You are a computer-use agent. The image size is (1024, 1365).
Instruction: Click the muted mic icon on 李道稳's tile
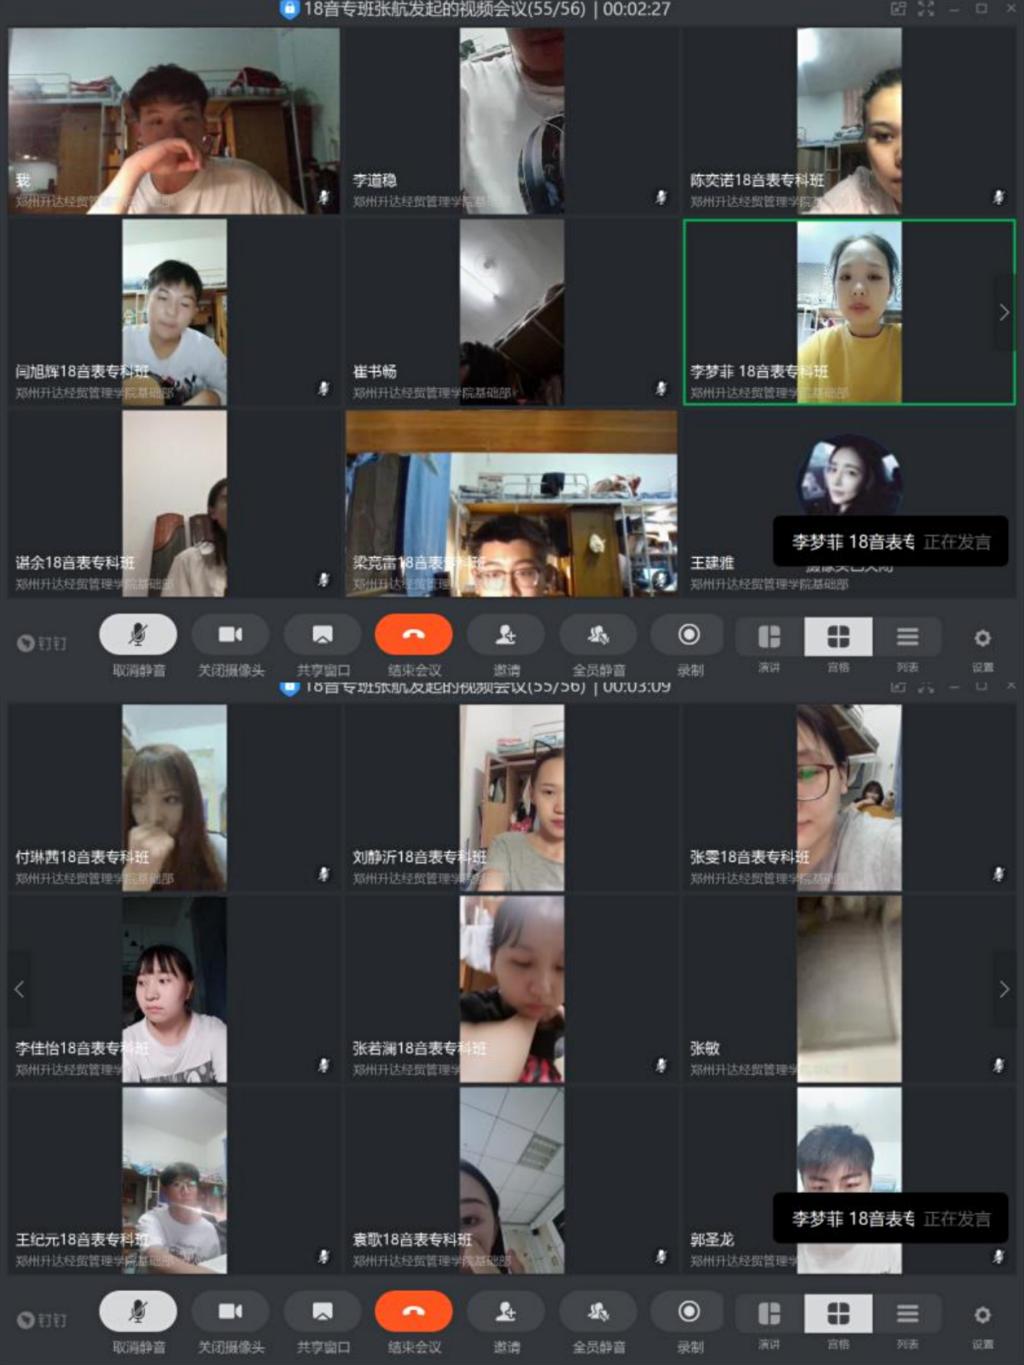point(661,197)
